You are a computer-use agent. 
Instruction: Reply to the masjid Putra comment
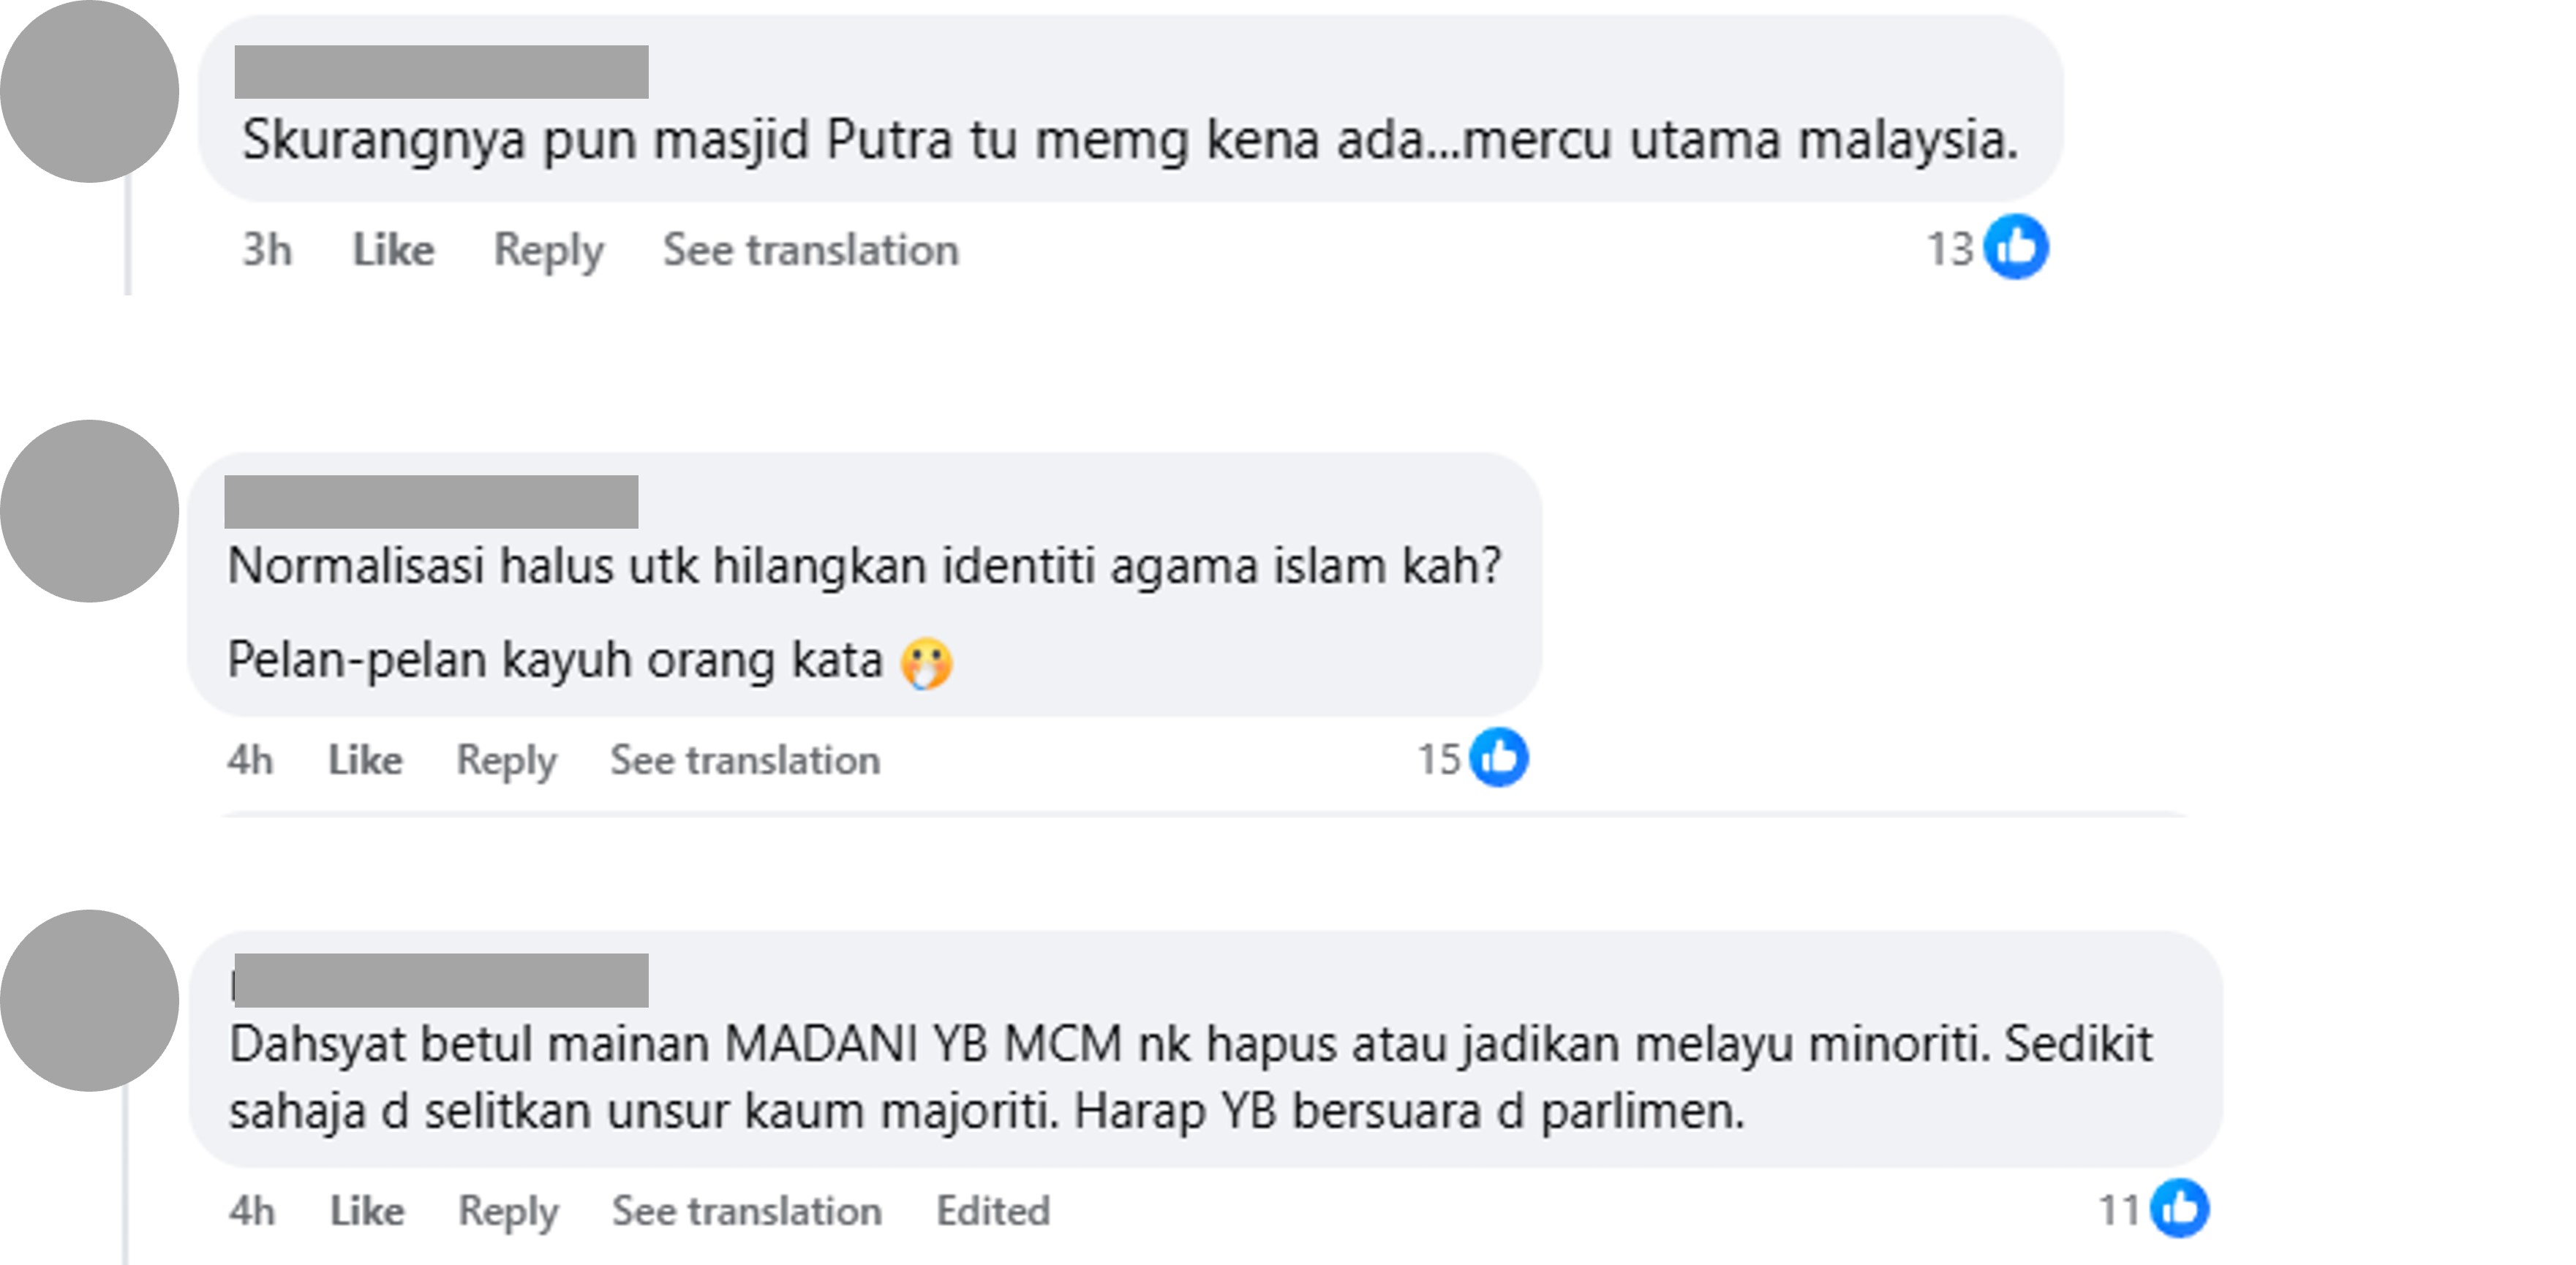pos(548,250)
